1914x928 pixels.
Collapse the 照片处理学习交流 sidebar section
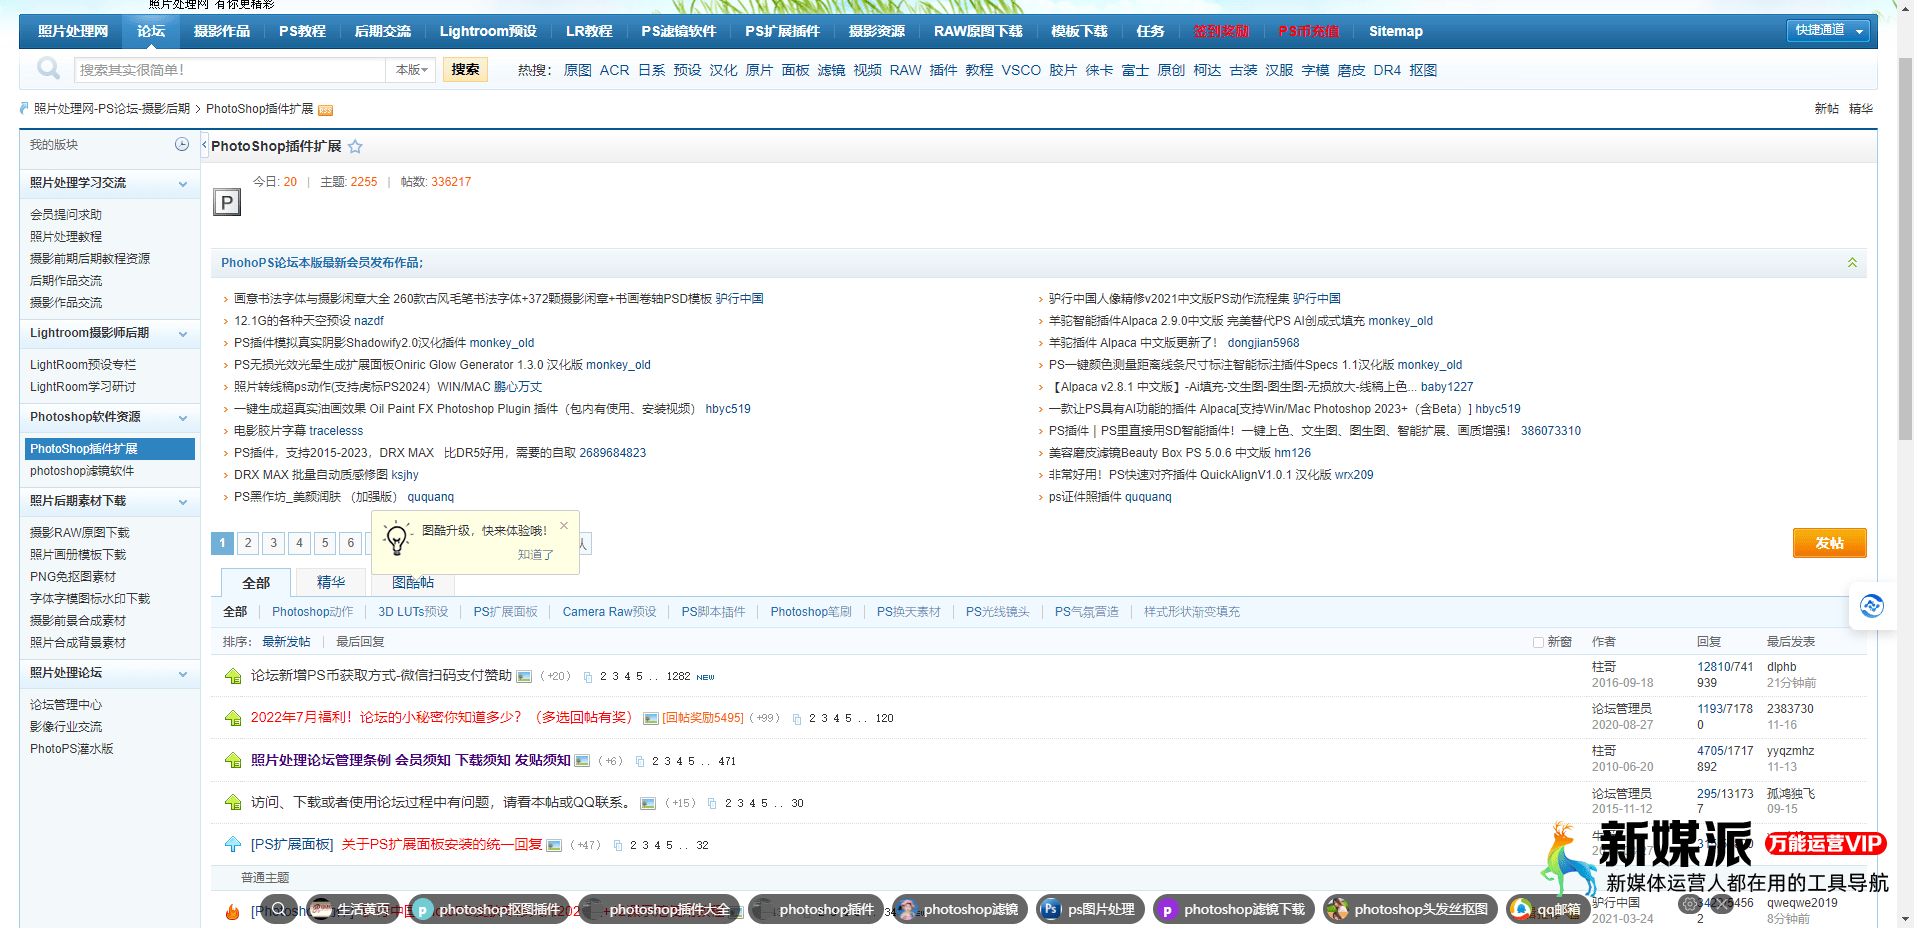click(183, 184)
